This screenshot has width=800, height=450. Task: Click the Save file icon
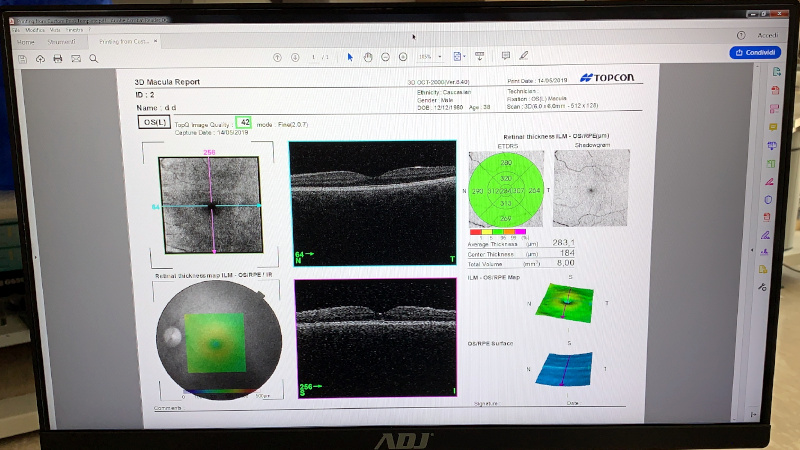click(x=23, y=59)
